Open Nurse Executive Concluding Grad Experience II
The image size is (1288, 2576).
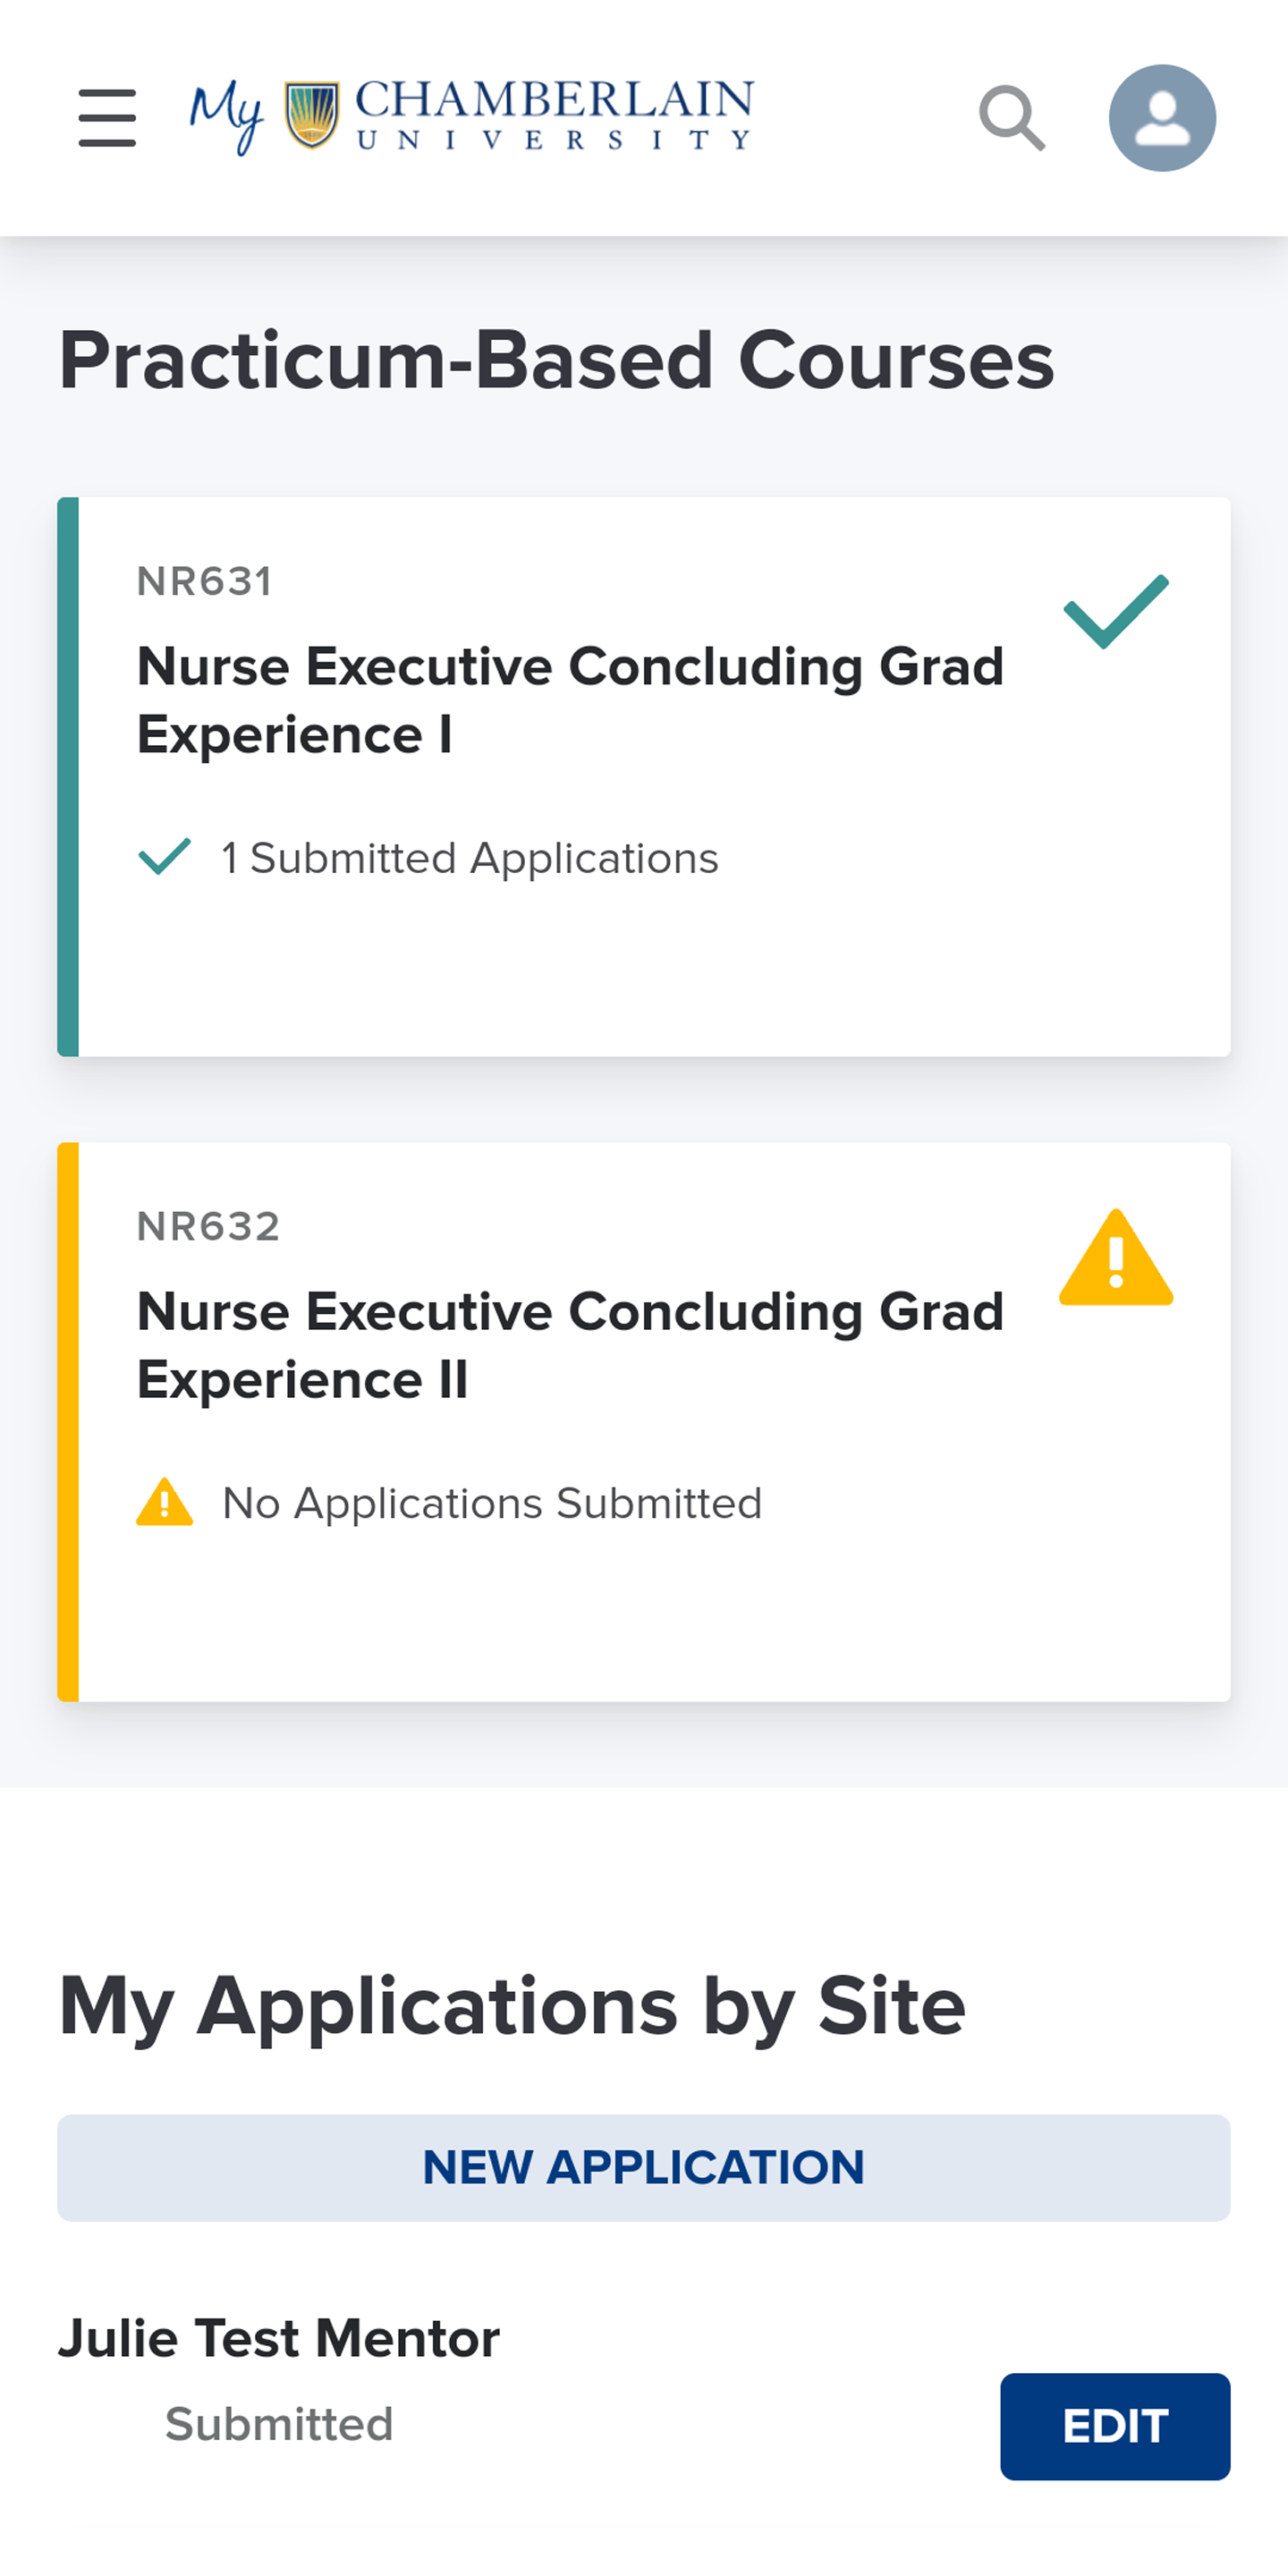coord(570,1345)
